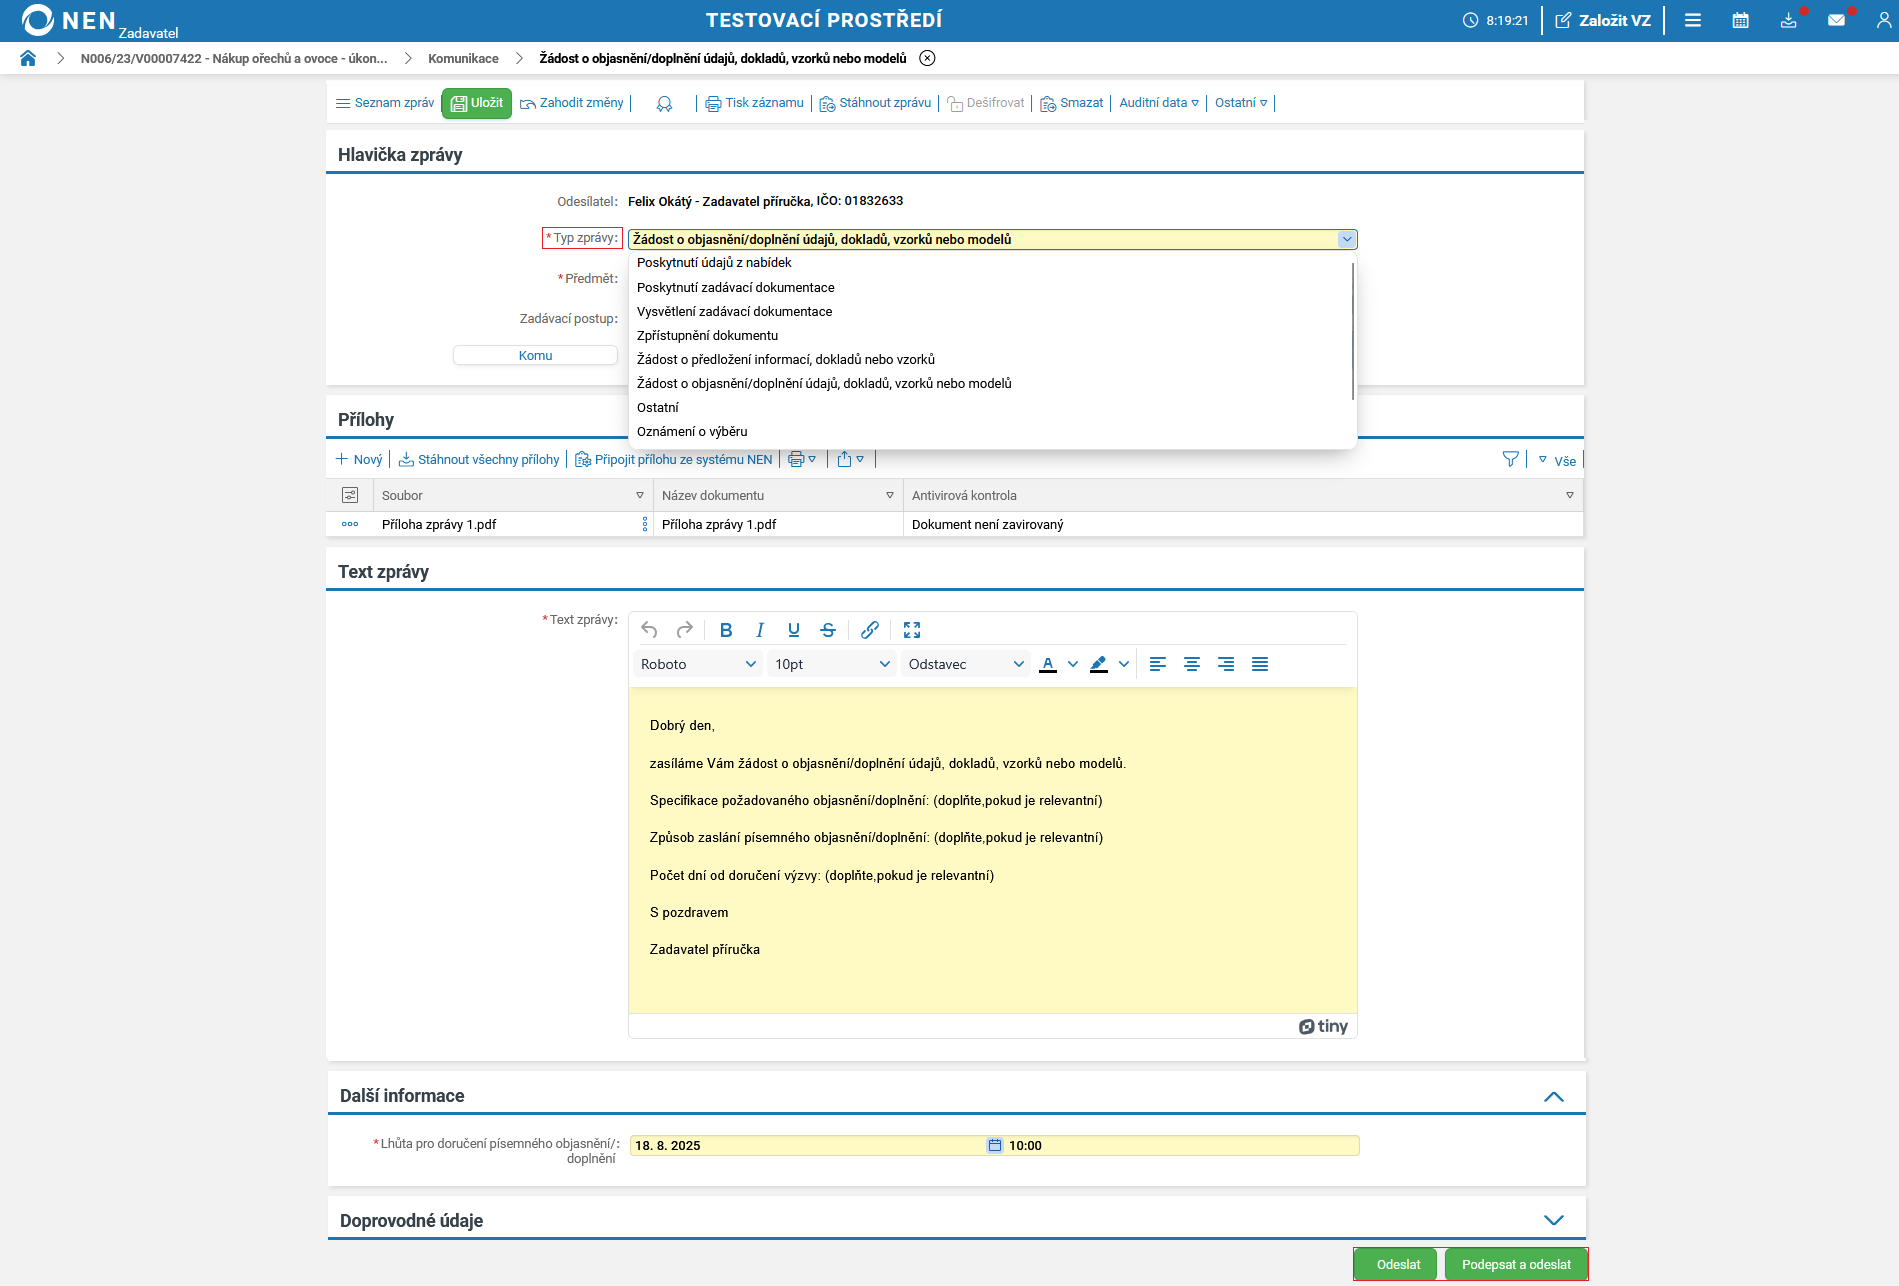Insert link in editor
Viewport: 1899px width, 1286px height.
[x=870, y=630]
